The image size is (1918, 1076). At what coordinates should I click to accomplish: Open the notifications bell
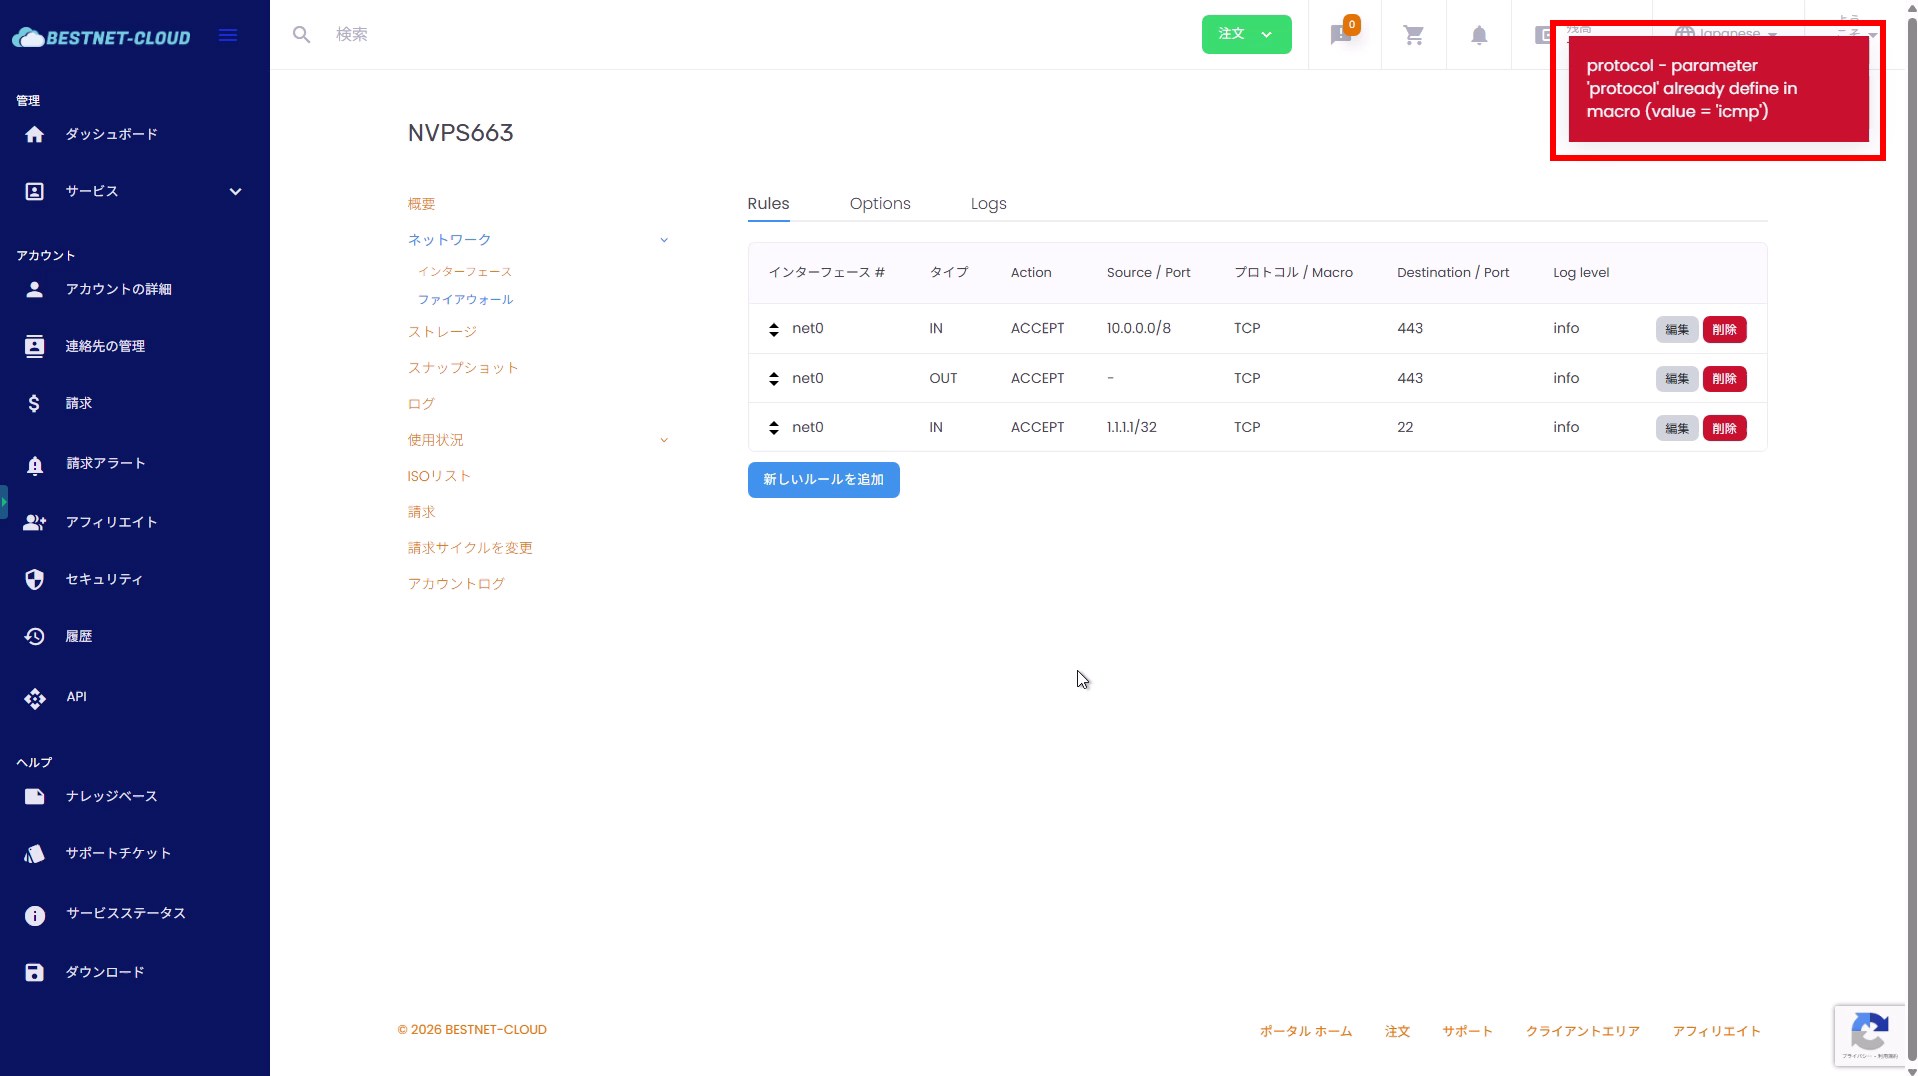click(x=1478, y=35)
